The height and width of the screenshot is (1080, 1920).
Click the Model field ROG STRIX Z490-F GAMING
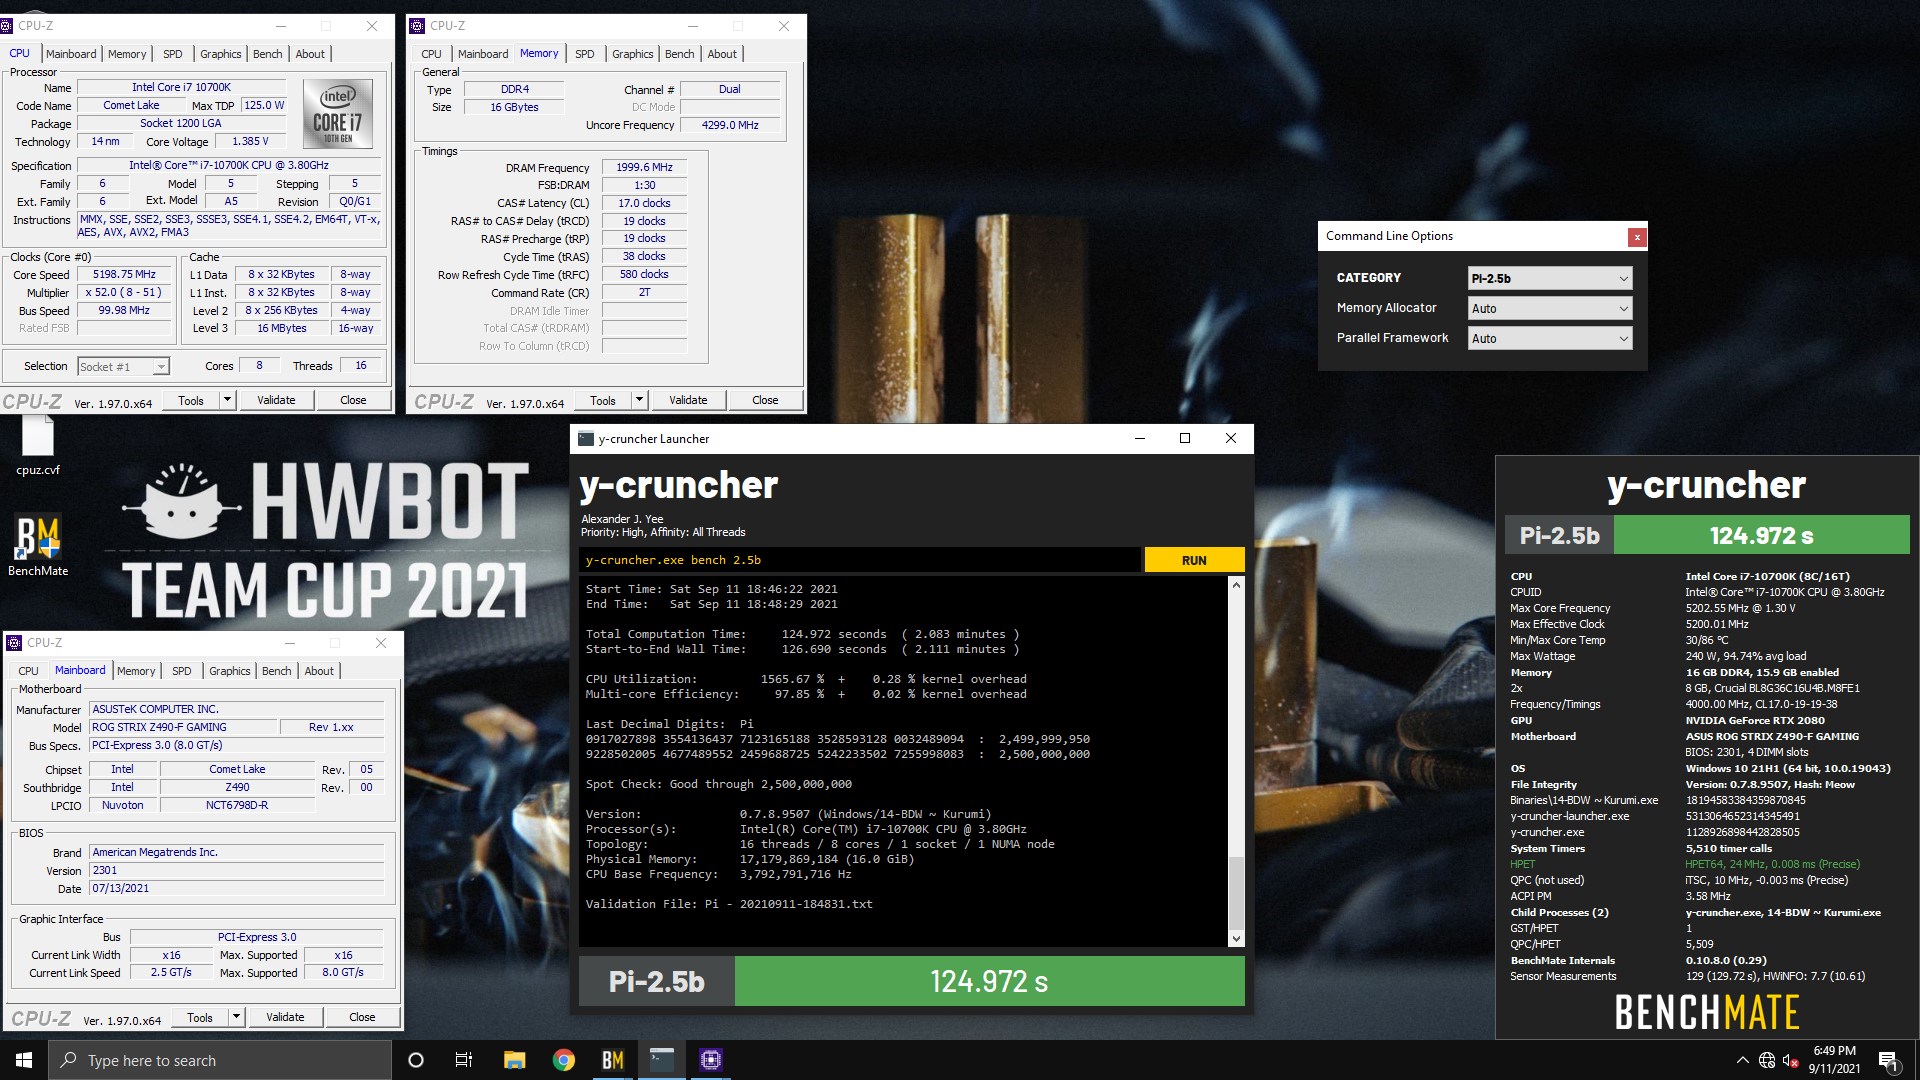coord(183,727)
